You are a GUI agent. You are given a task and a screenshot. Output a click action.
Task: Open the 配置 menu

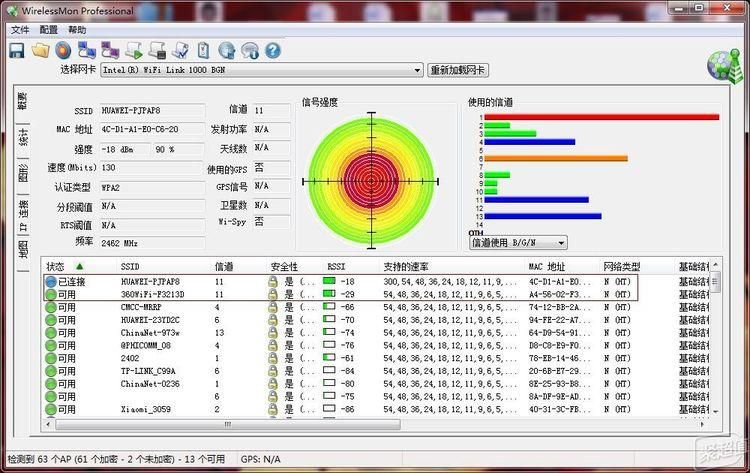tap(48, 30)
